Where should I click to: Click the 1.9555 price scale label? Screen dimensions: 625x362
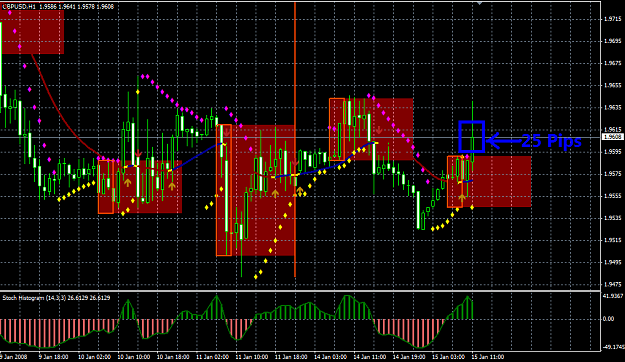pyautogui.click(x=612, y=196)
